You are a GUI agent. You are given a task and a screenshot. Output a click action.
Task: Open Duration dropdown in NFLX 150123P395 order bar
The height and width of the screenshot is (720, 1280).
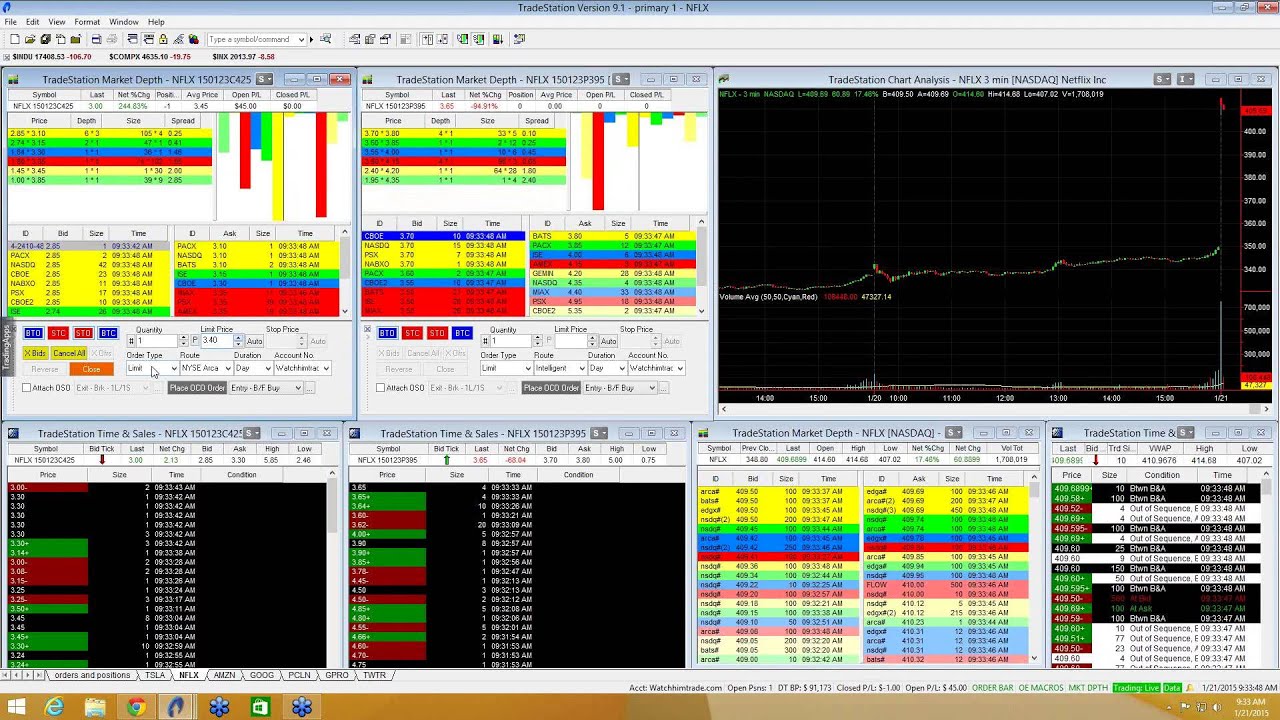coord(622,368)
